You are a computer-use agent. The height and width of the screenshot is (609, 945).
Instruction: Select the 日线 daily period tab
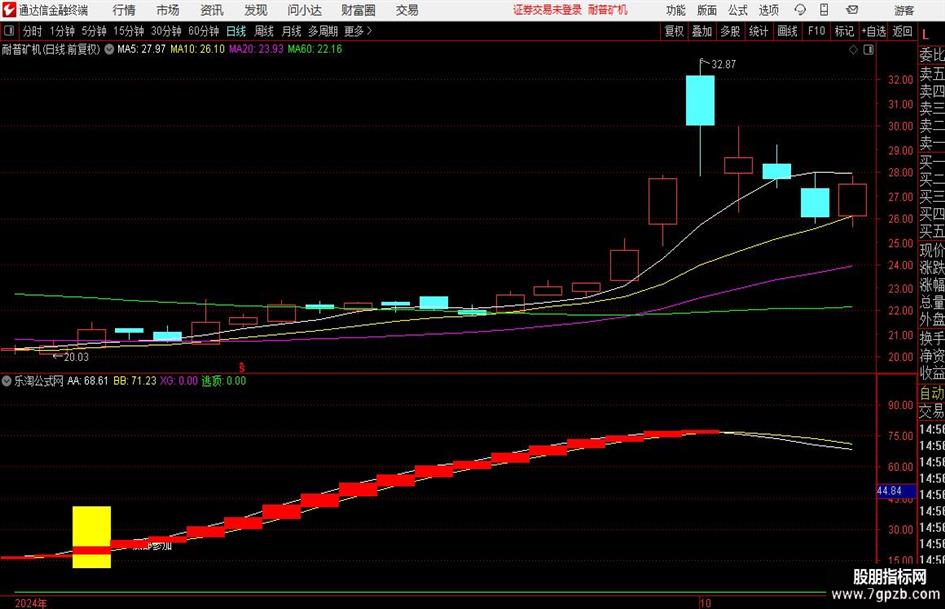[236, 31]
